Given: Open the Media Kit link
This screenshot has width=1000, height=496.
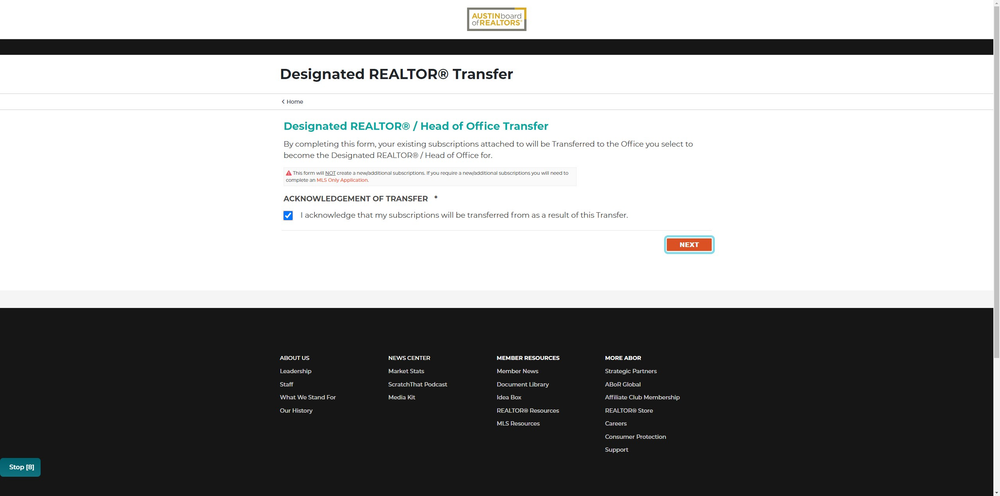Looking at the screenshot, I should point(401,397).
